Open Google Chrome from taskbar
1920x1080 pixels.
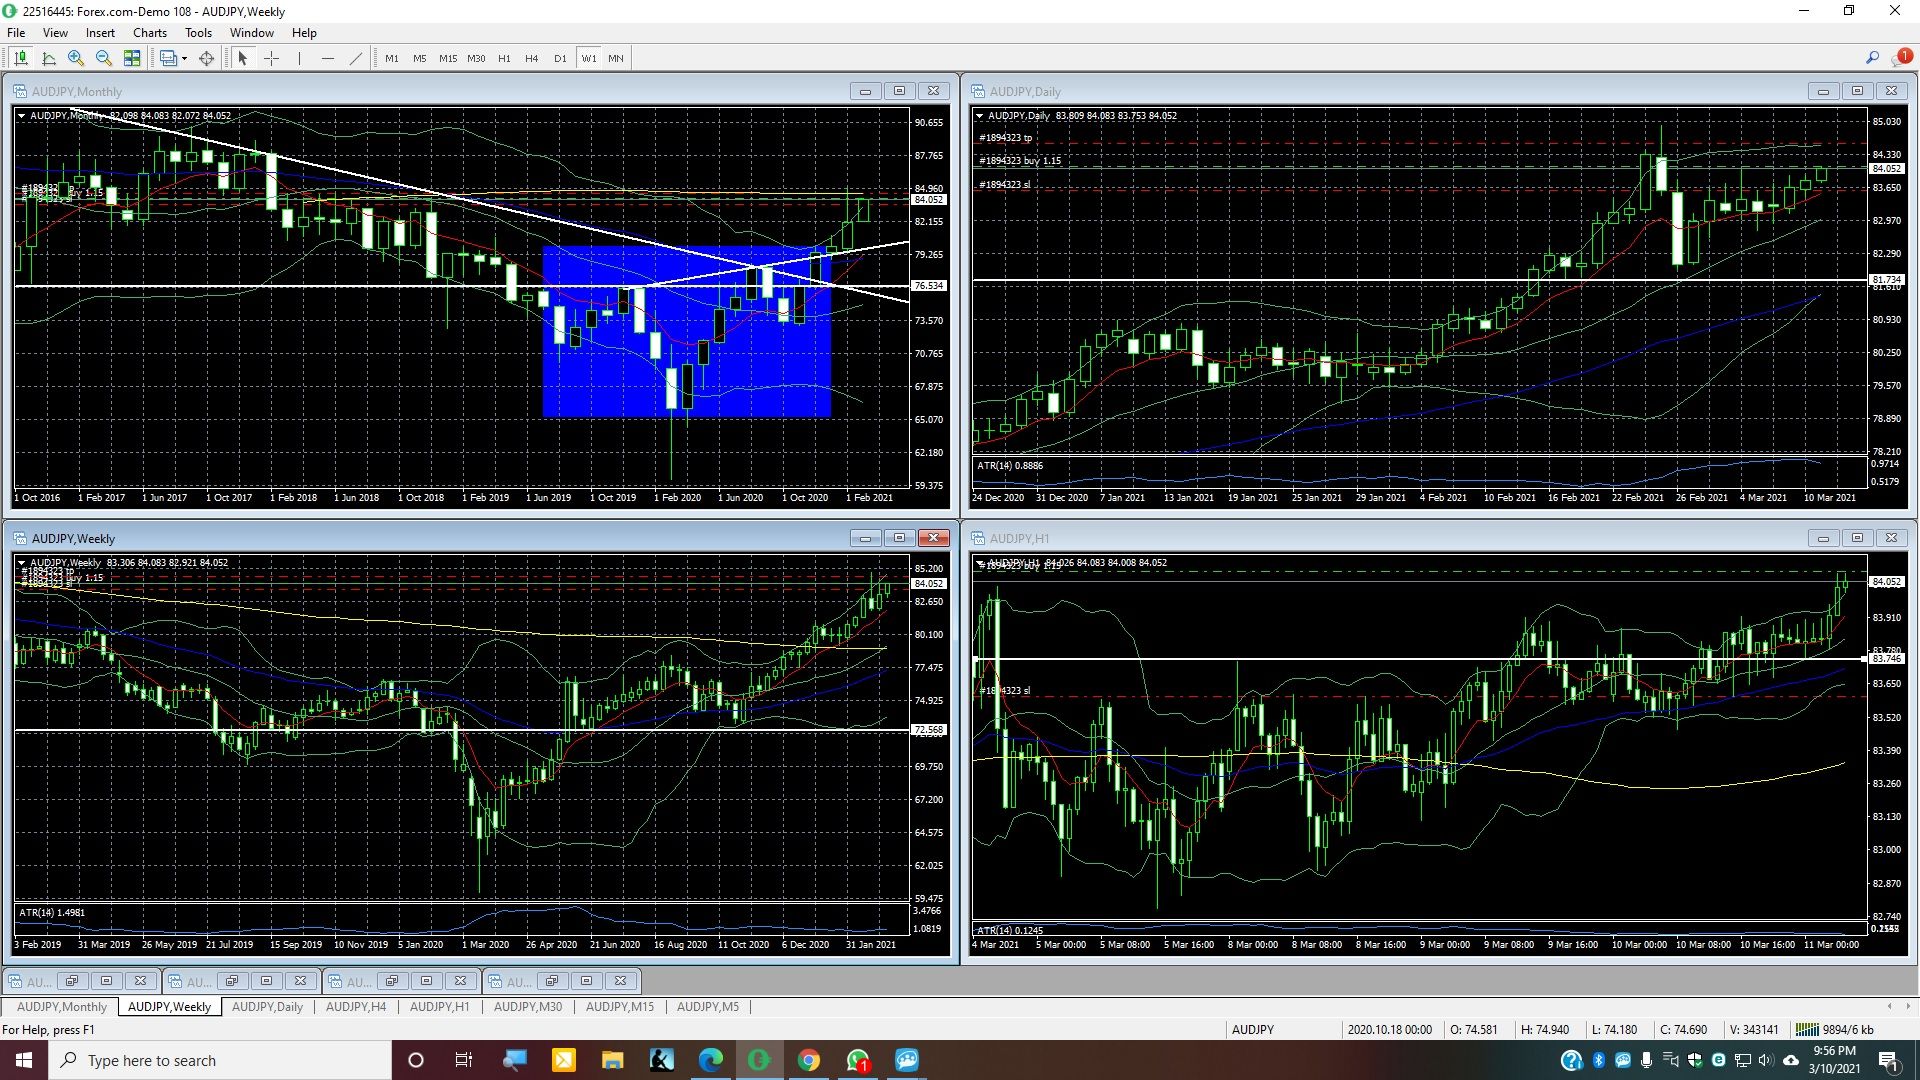point(808,1060)
